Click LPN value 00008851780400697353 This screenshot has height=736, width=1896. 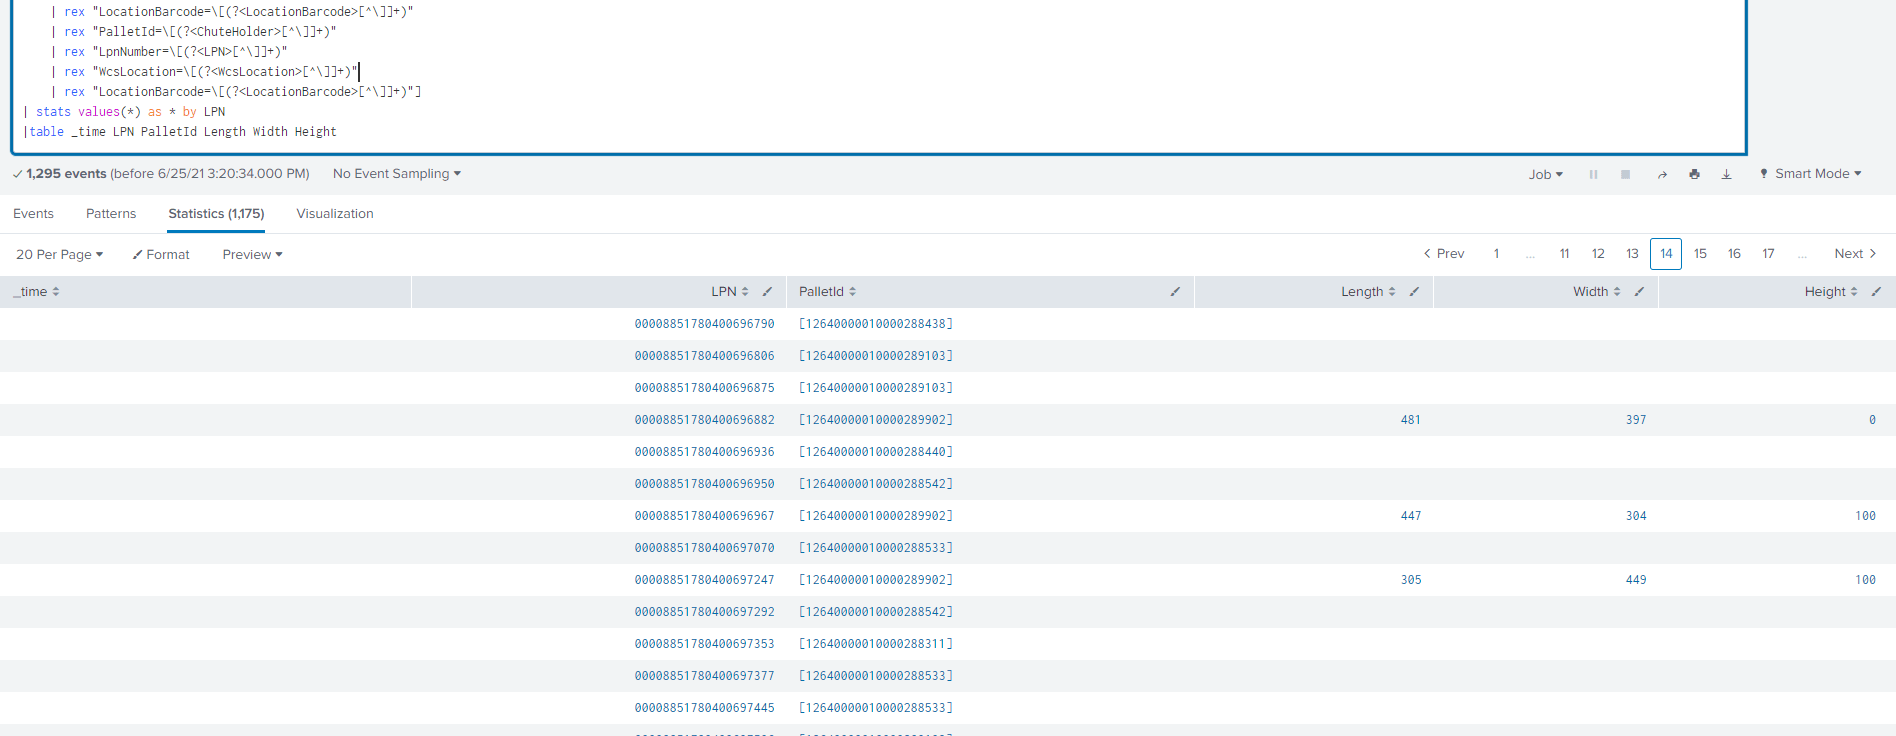coord(704,644)
